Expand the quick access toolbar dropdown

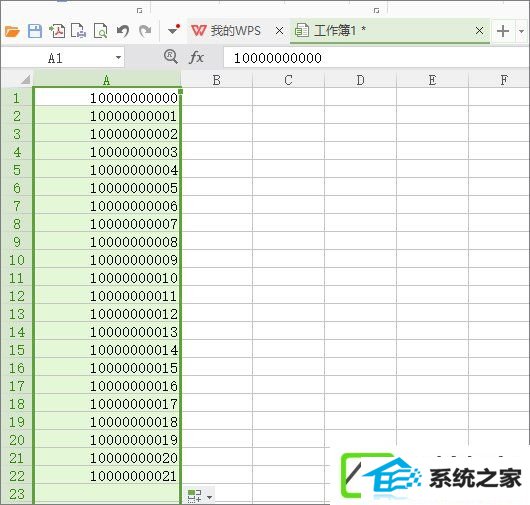pyautogui.click(x=173, y=31)
